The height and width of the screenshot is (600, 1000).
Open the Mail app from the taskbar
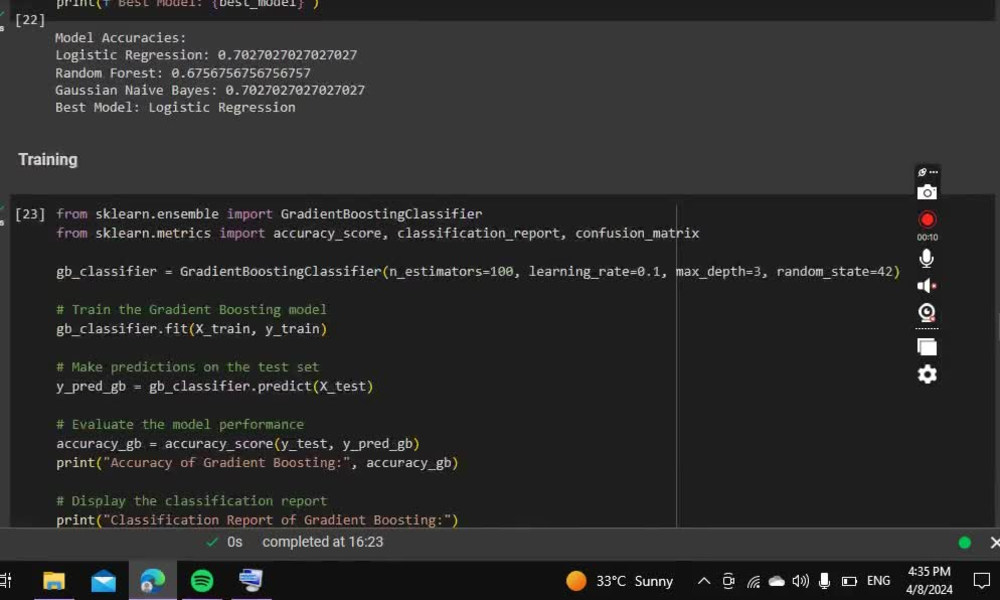103,581
